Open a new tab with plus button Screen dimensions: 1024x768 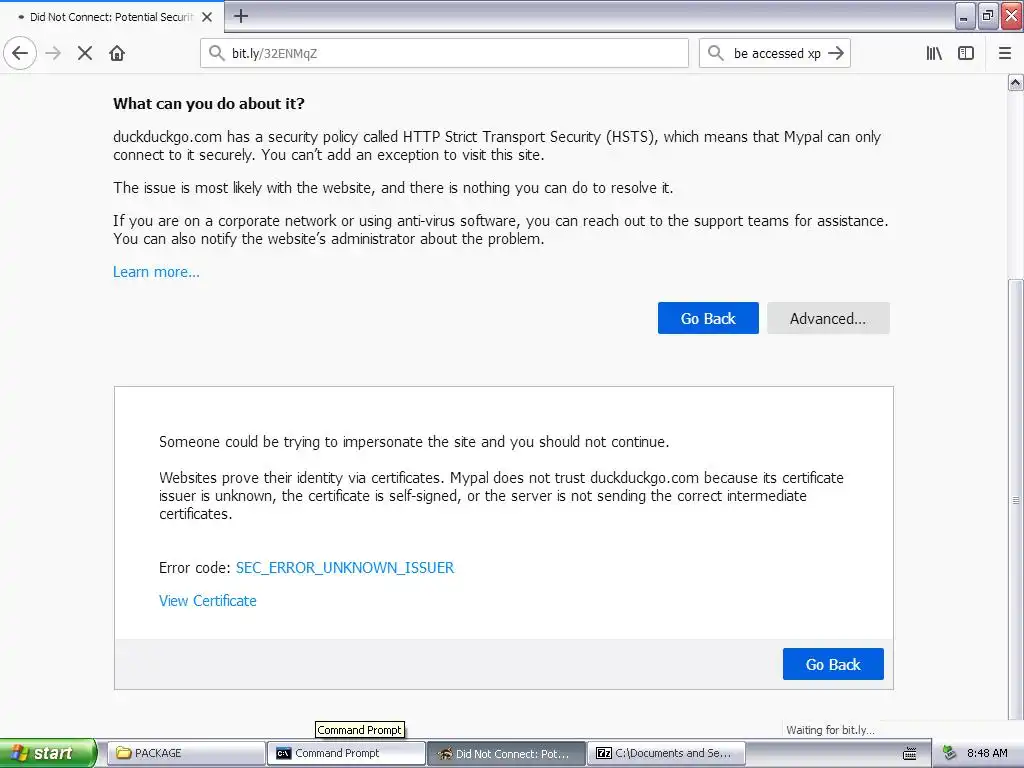pos(241,16)
